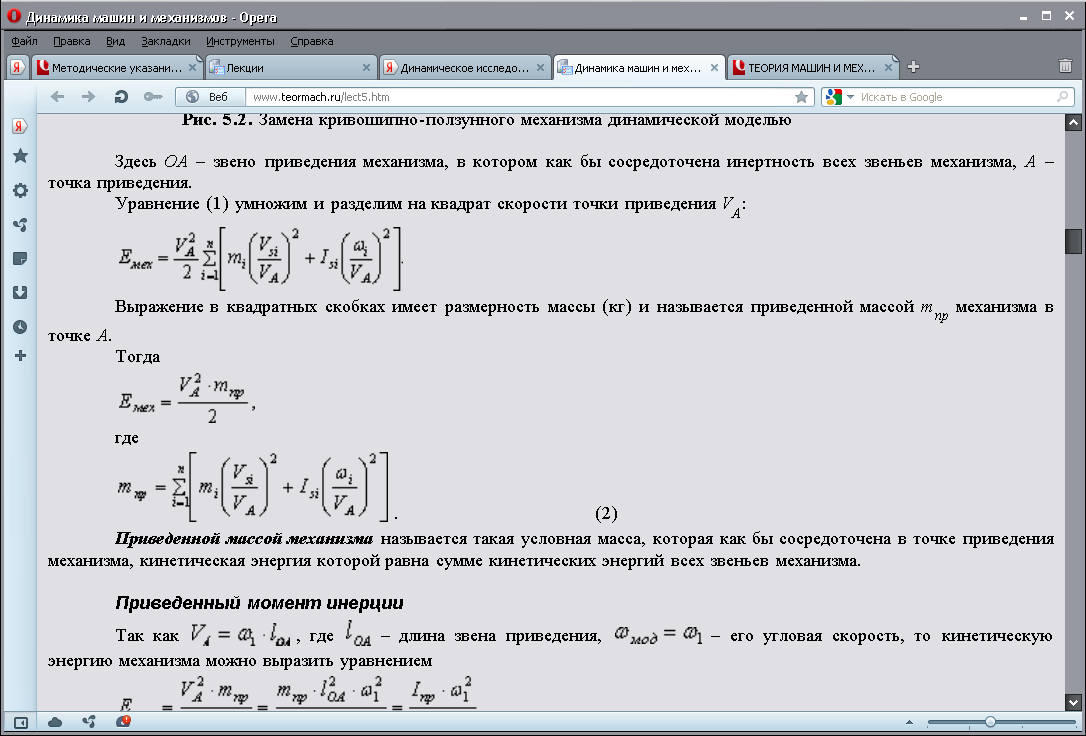
Task: Open the History clock panel in the sidebar
Action: [x=20, y=327]
